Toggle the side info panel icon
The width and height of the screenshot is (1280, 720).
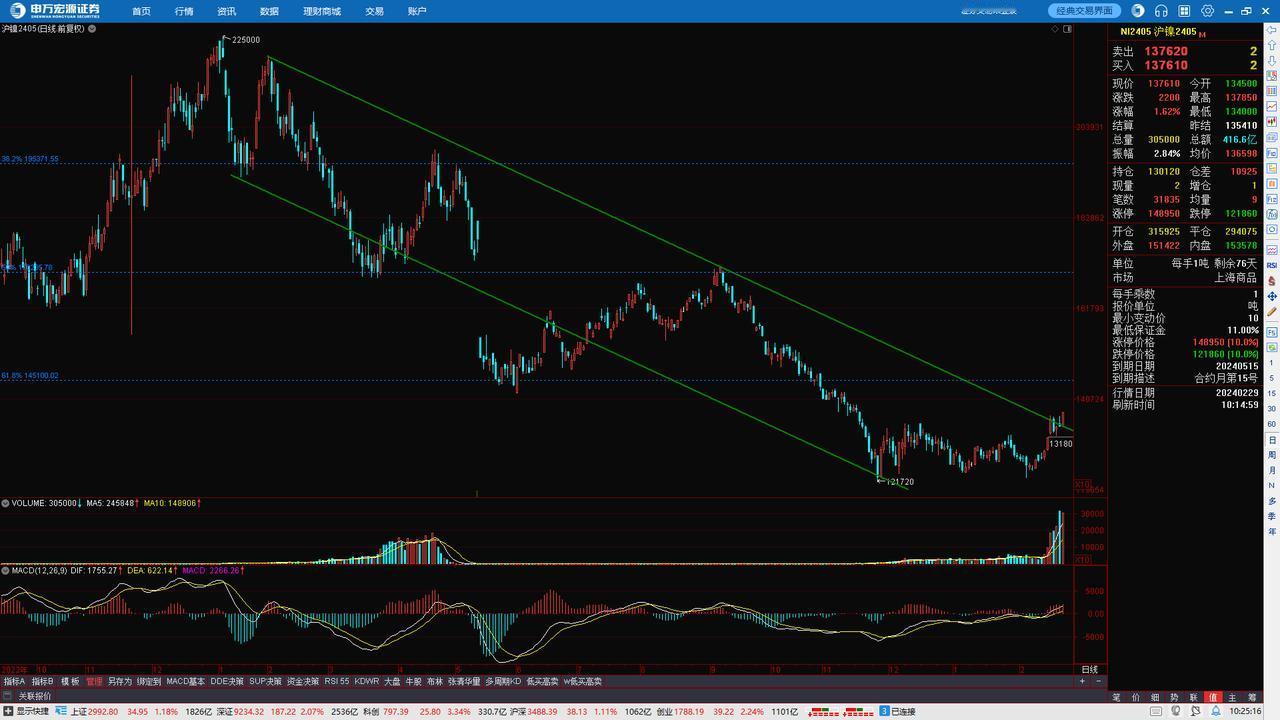tap(1068, 29)
